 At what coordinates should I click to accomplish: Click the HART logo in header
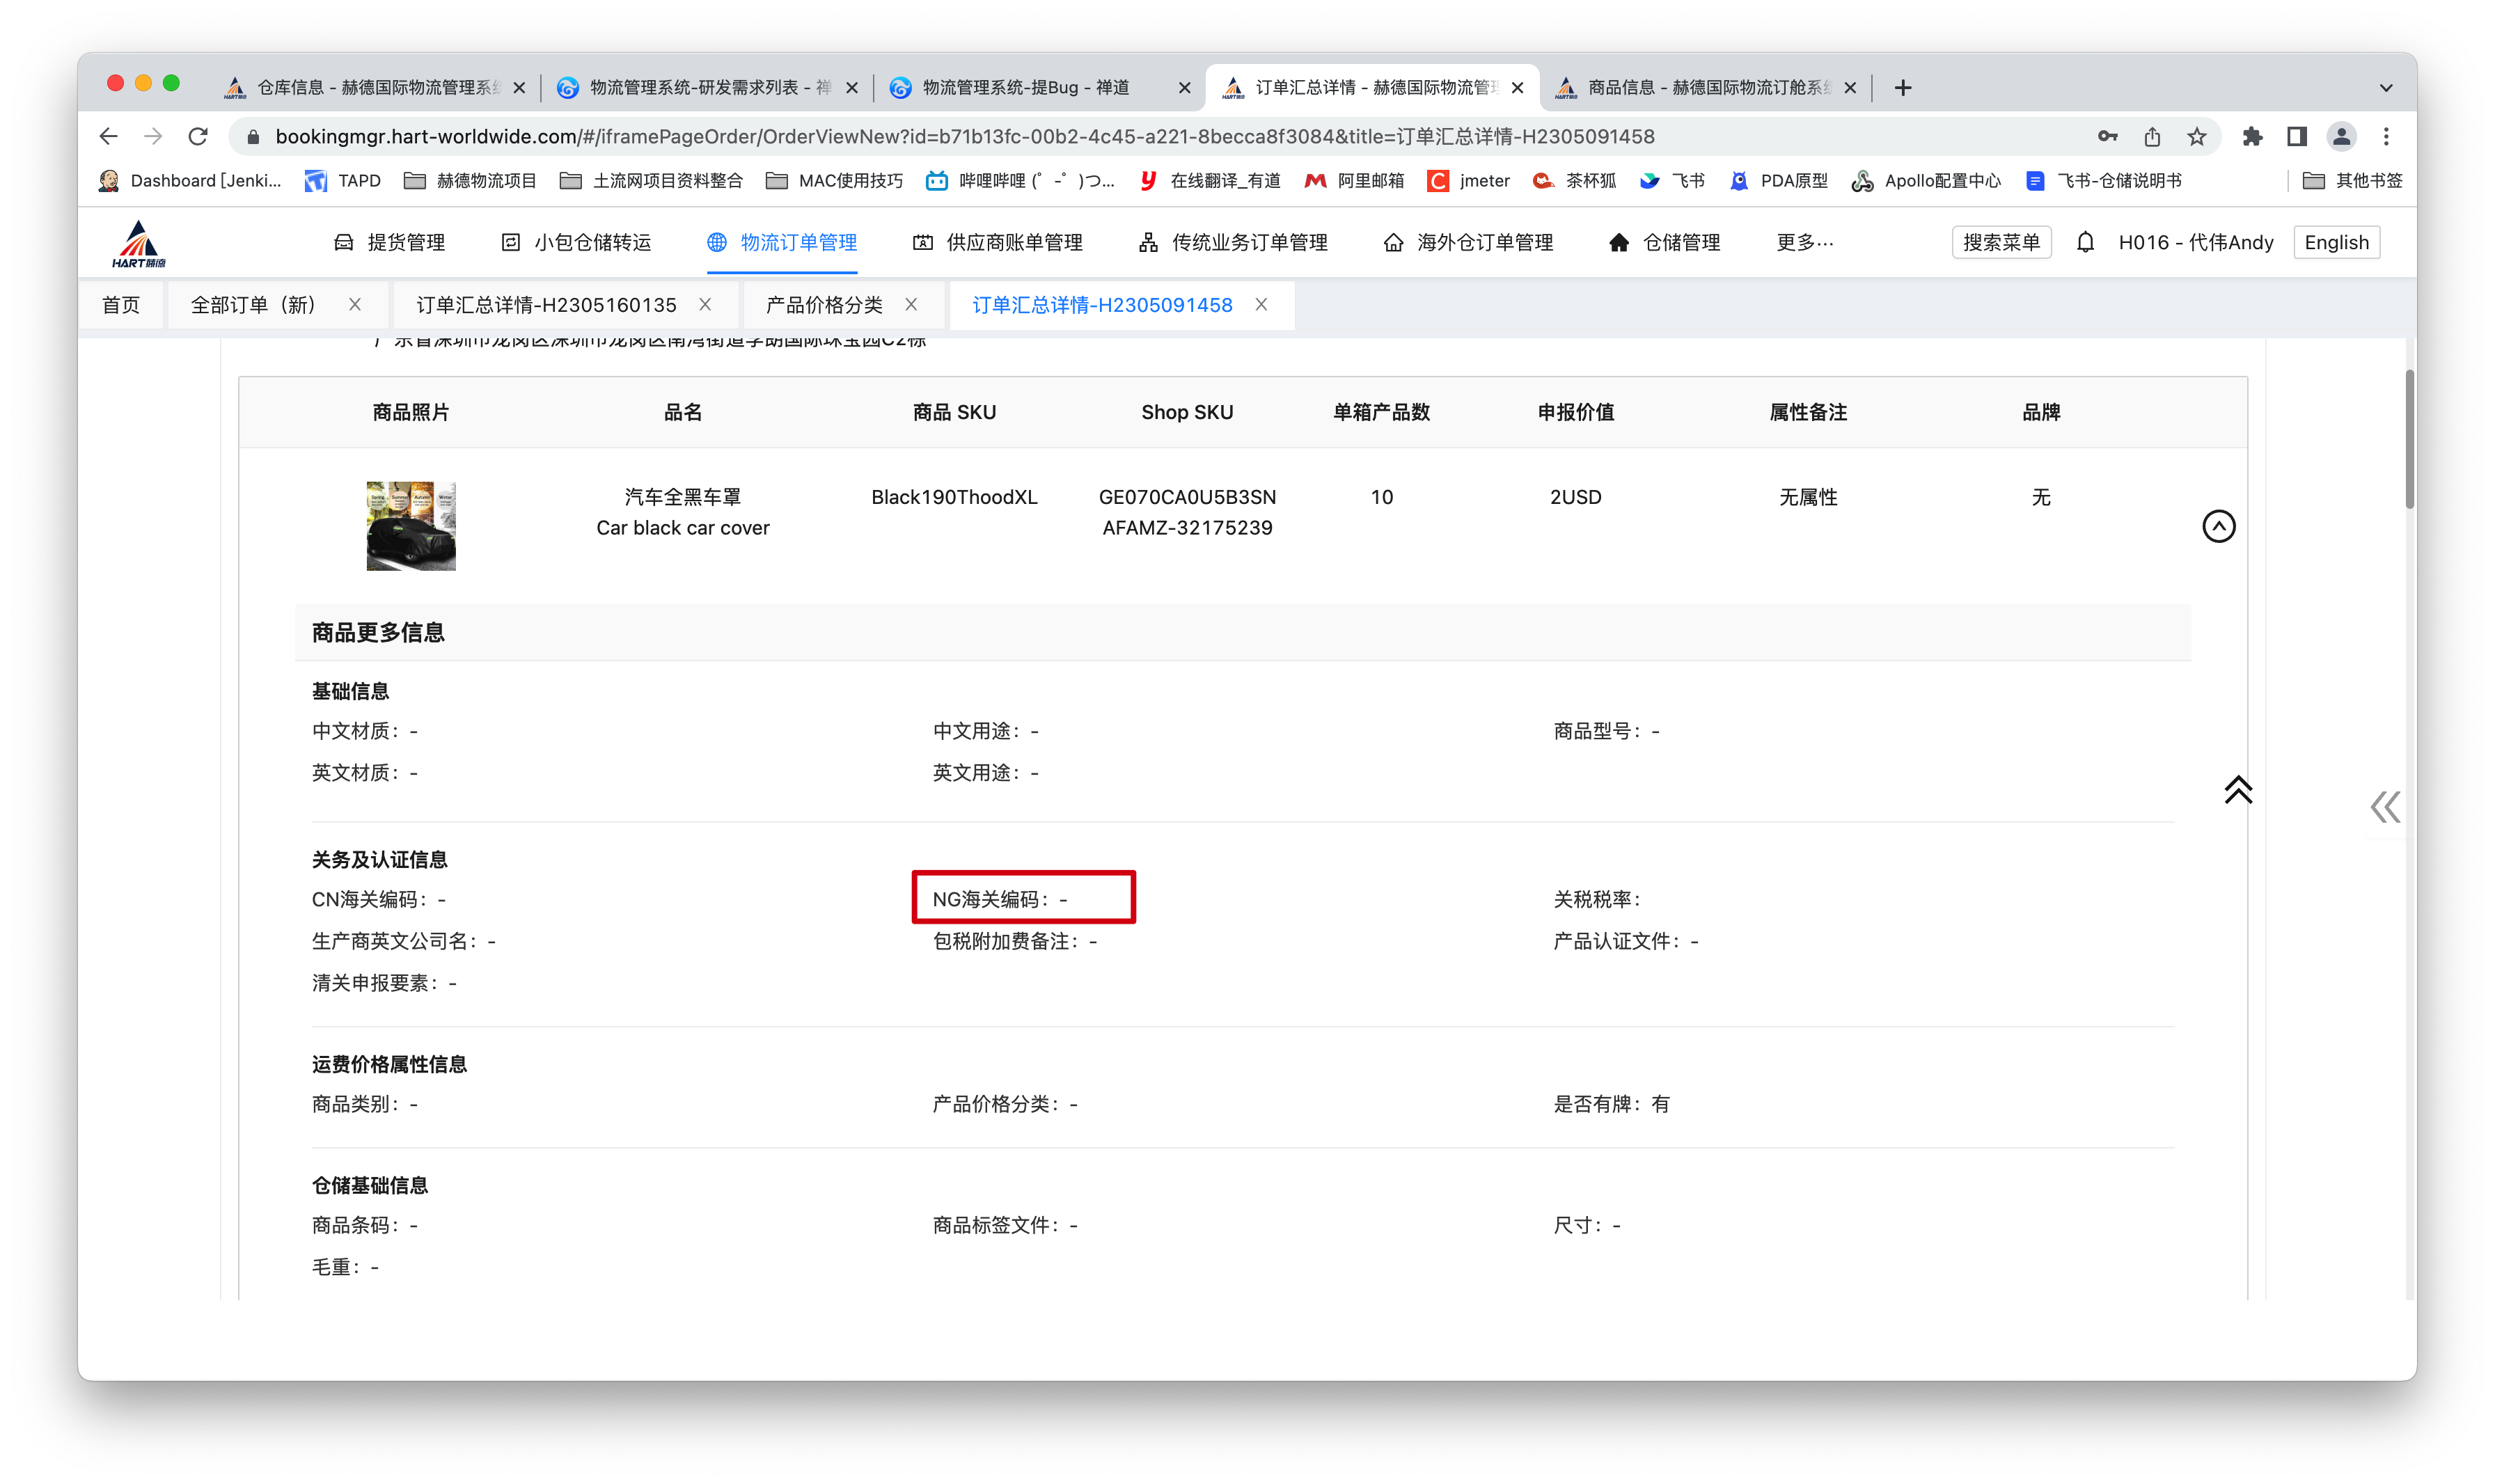point(139,244)
